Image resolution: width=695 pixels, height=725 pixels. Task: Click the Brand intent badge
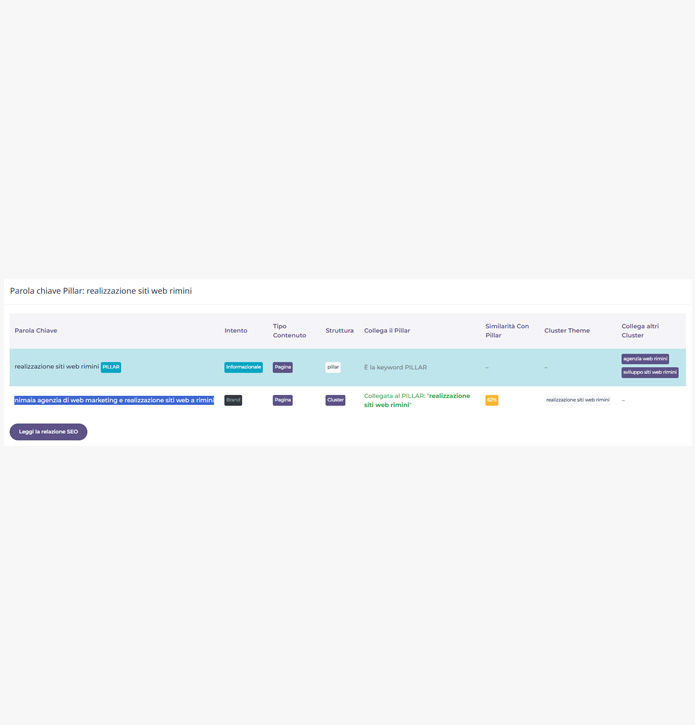tap(233, 400)
